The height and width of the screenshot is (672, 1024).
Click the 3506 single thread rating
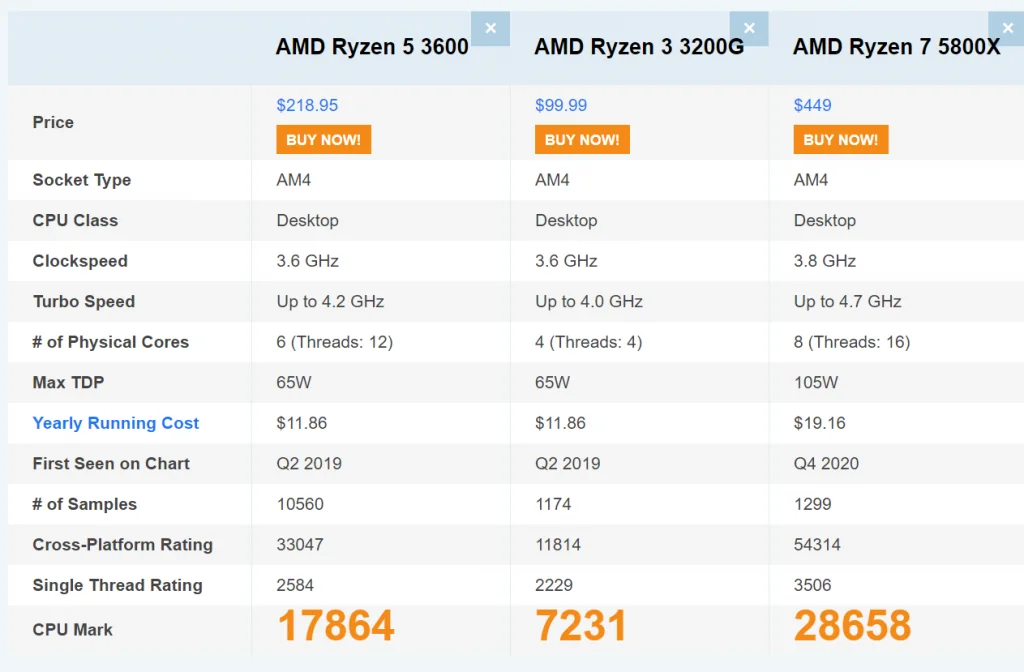812,585
